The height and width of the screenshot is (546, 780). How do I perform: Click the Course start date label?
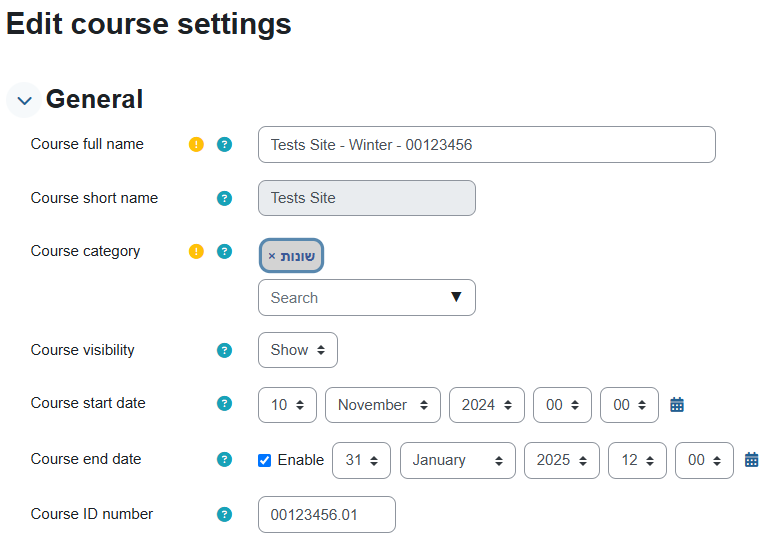point(88,403)
